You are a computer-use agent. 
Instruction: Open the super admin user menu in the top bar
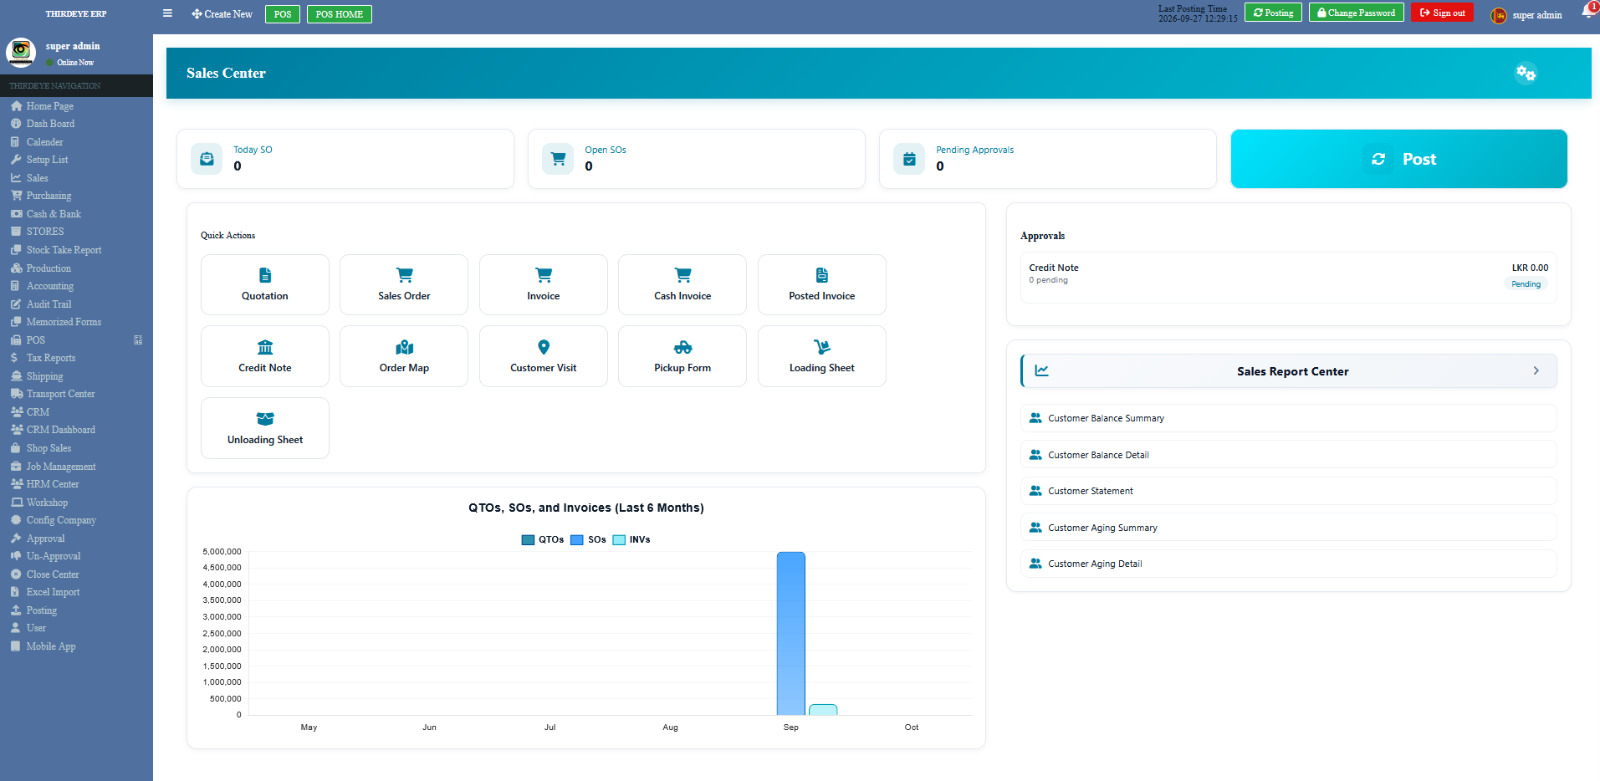coord(1527,15)
